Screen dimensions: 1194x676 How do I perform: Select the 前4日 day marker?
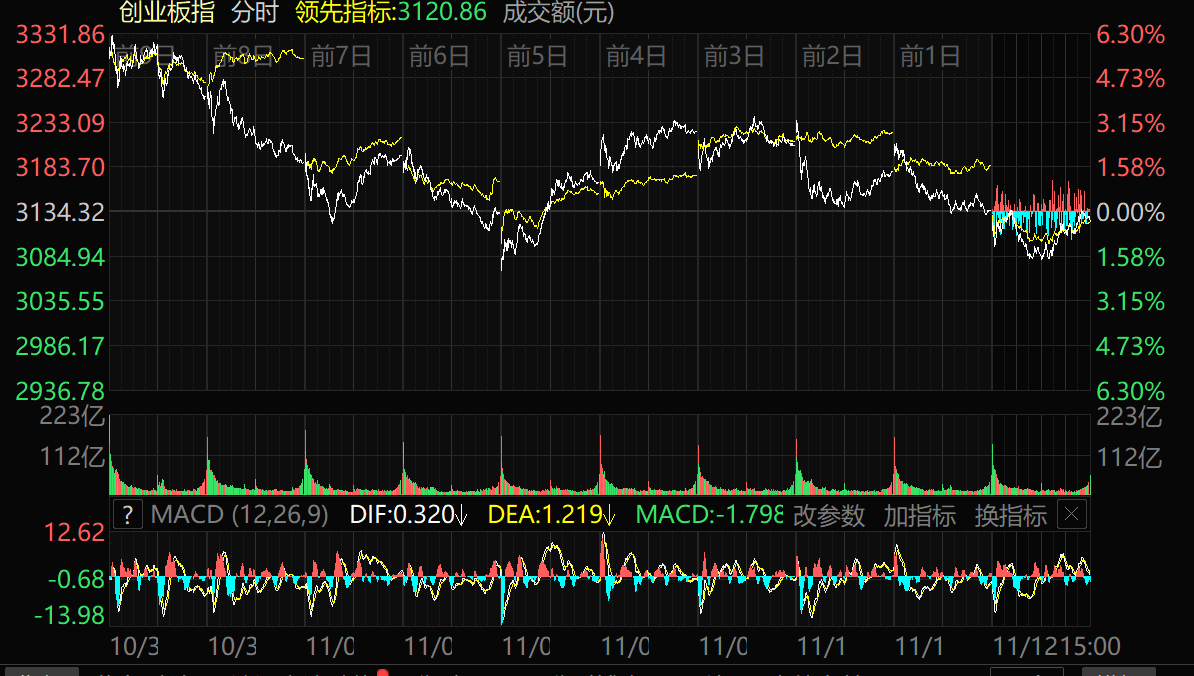[x=636, y=56]
